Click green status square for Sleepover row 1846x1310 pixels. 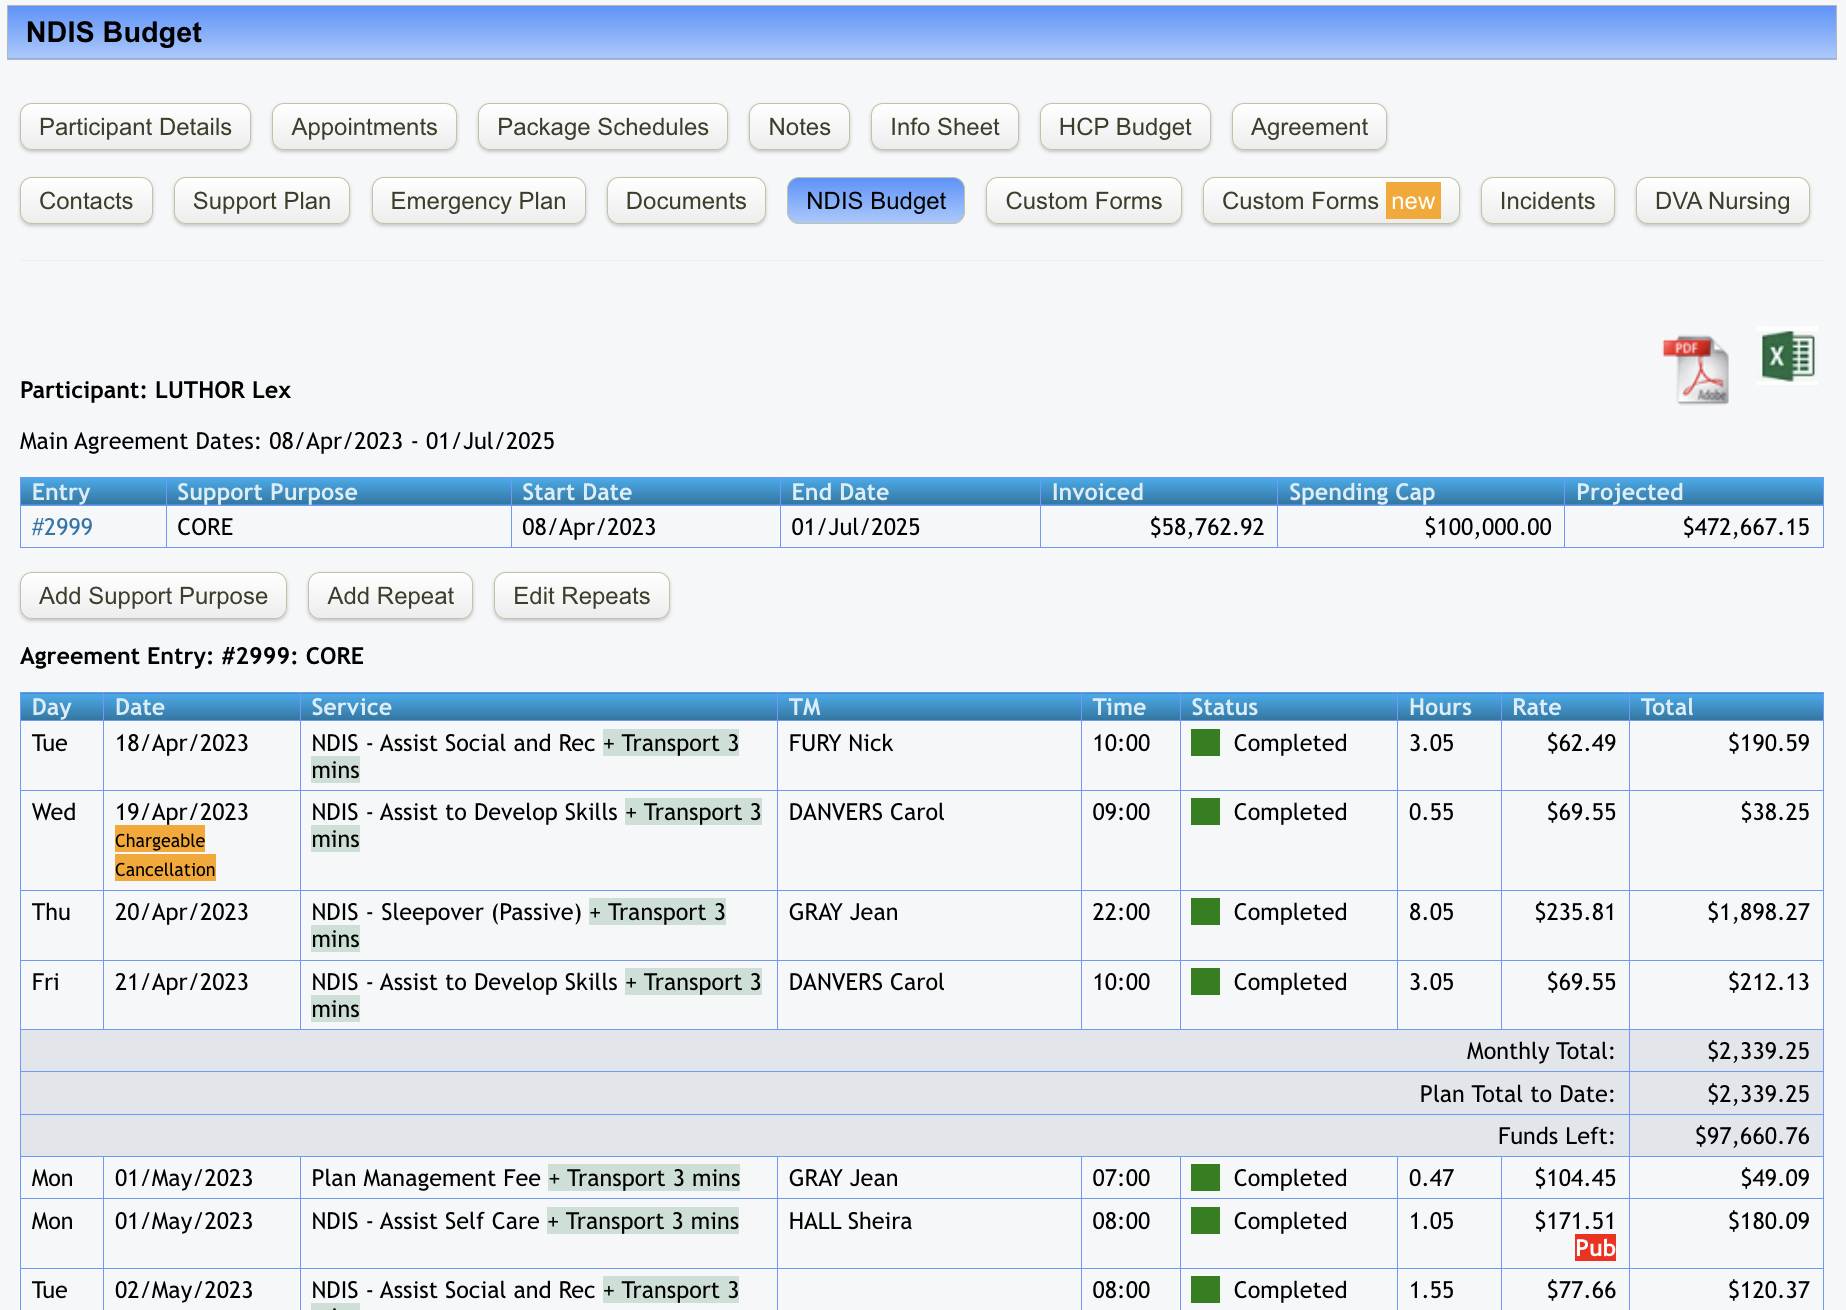pos(1205,912)
